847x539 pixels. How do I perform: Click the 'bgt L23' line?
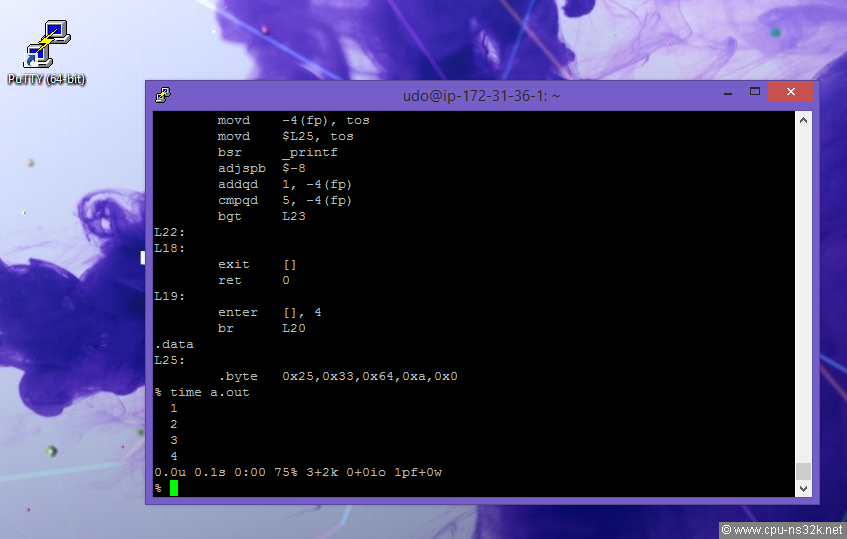coord(261,216)
